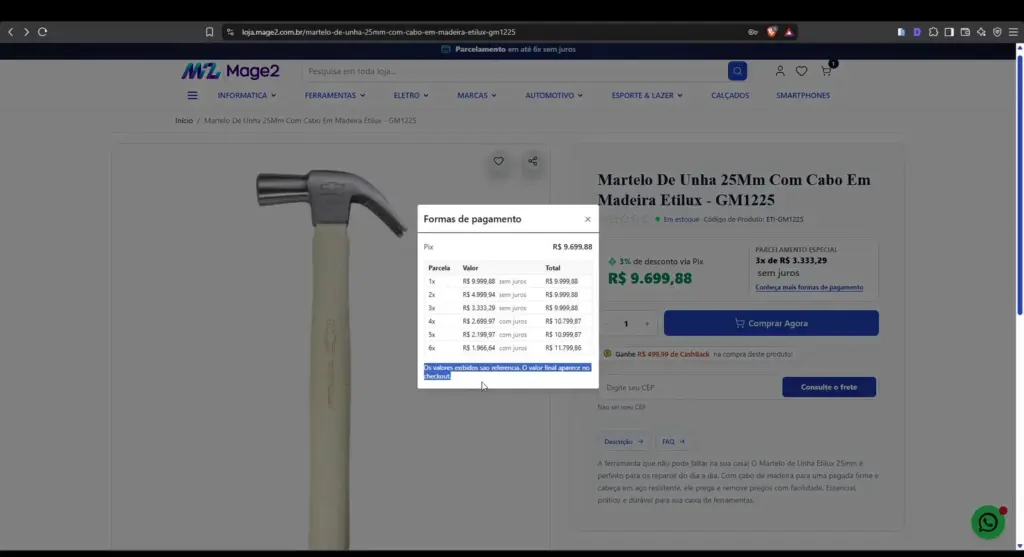Open WhatsApp chat bubble
Viewport: 1024px width, 557px height.
click(x=988, y=522)
